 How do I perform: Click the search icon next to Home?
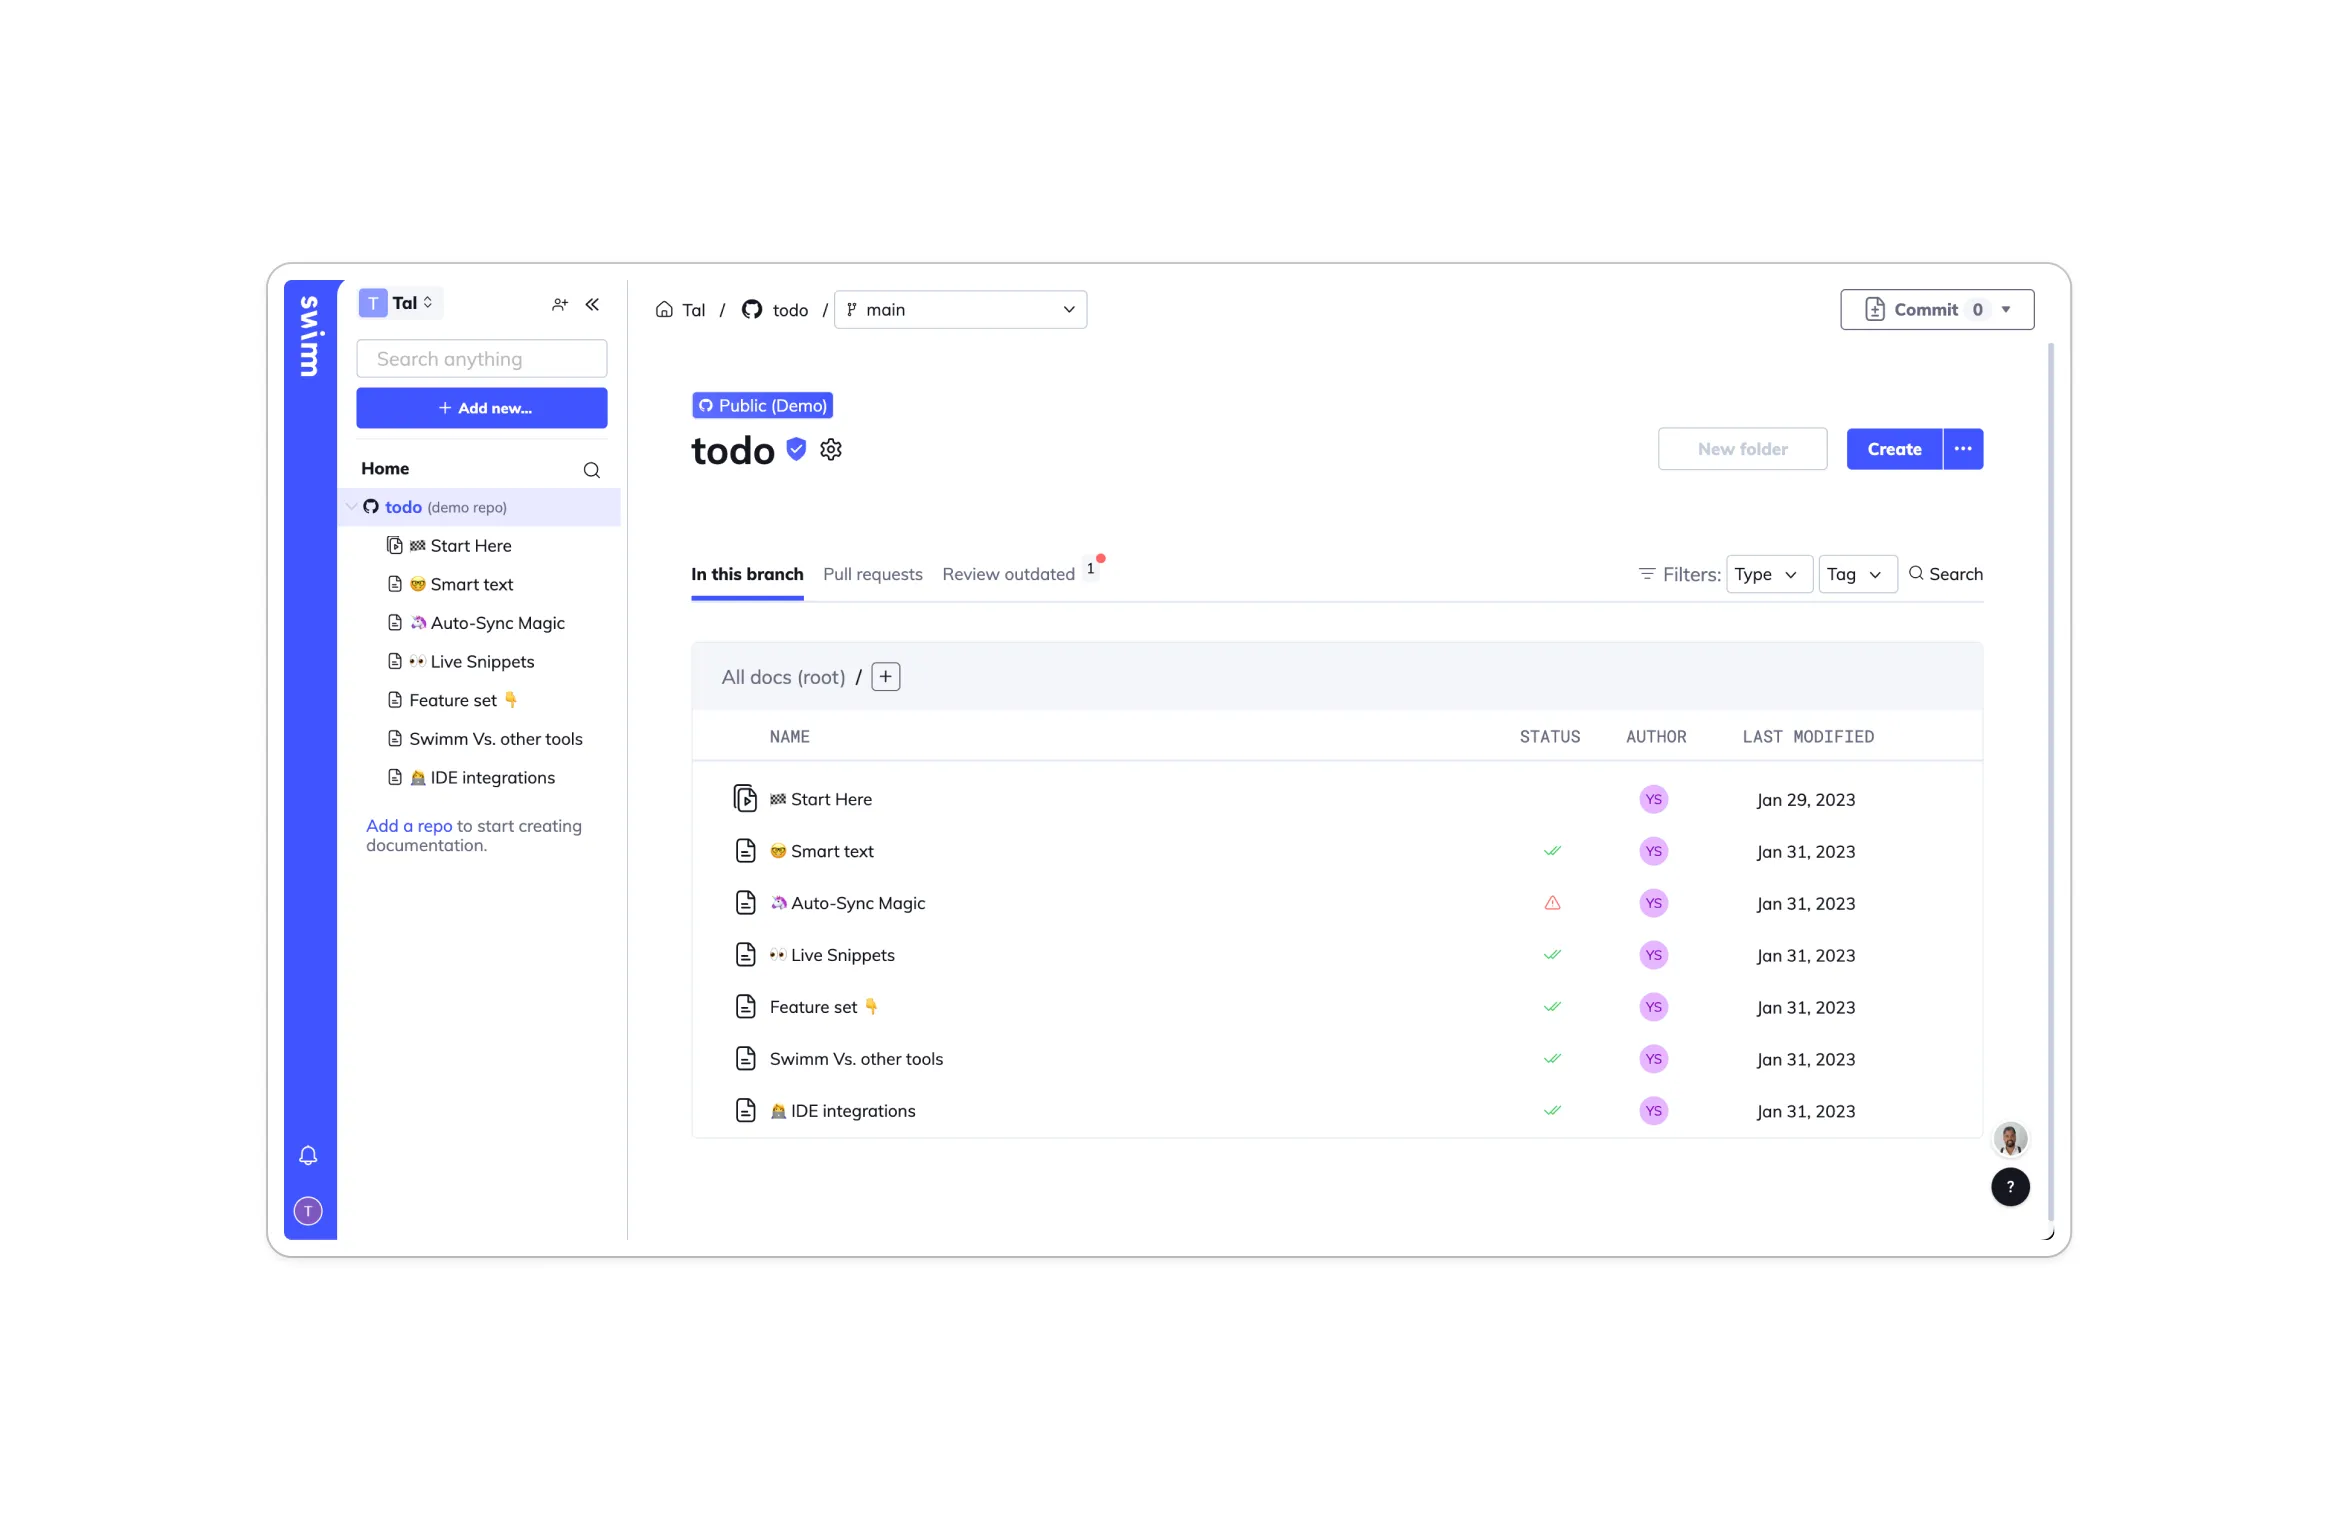point(592,470)
